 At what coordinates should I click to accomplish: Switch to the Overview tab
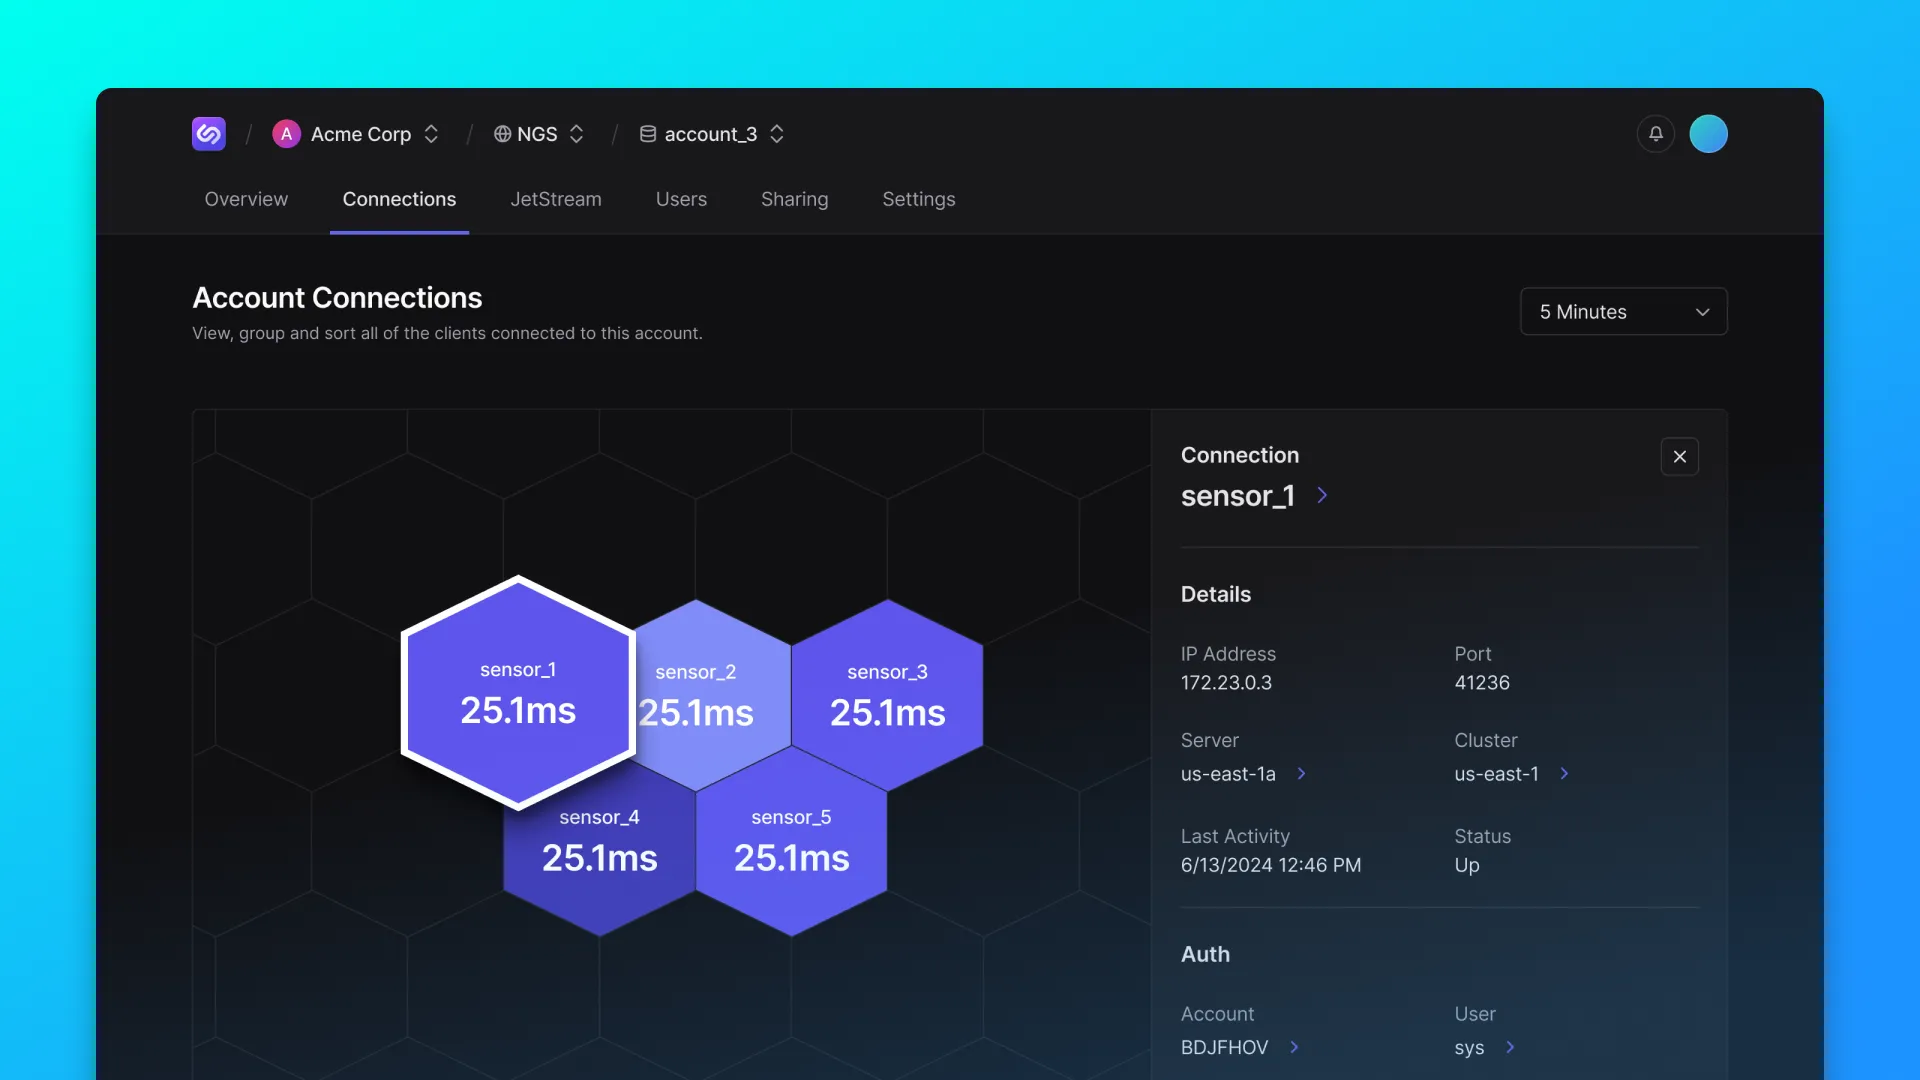246,199
